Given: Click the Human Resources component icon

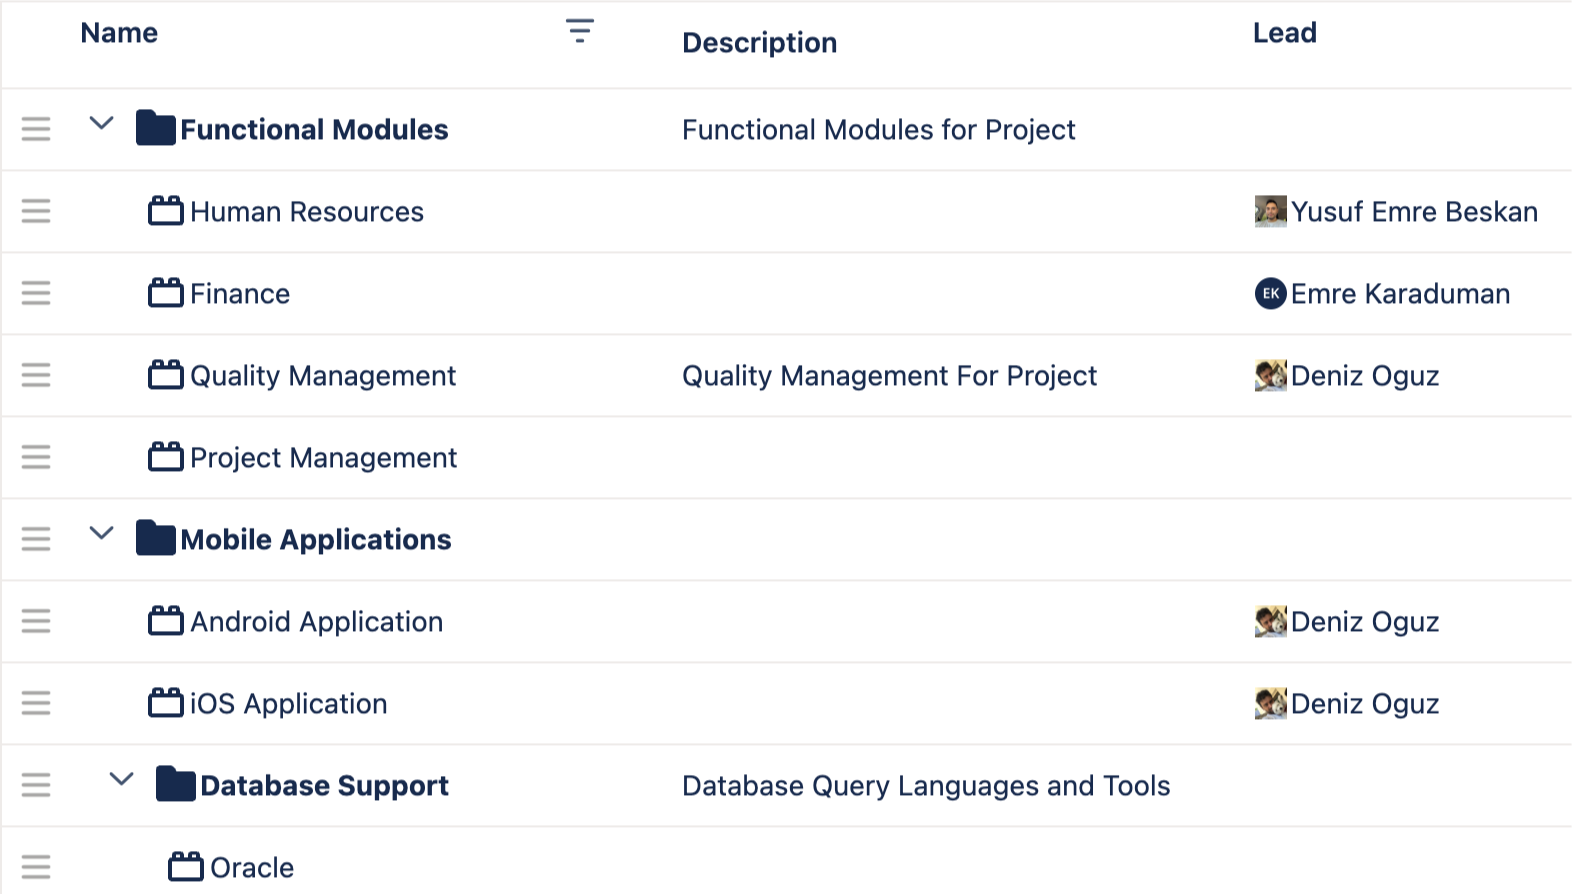Looking at the screenshot, I should pyautogui.click(x=166, y=211).
